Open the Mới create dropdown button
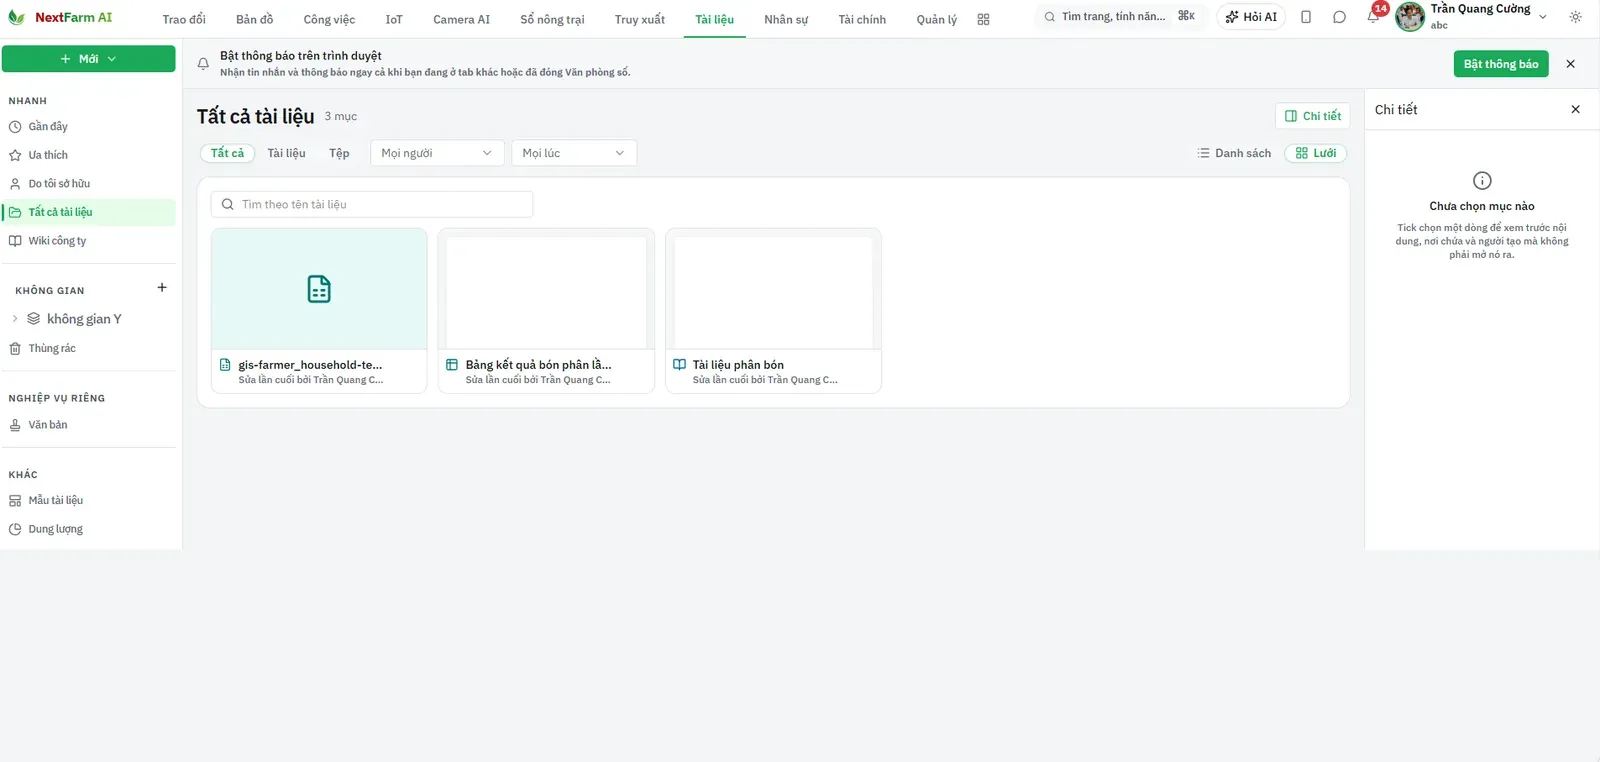1600x762 pixels. pos(88,59)
